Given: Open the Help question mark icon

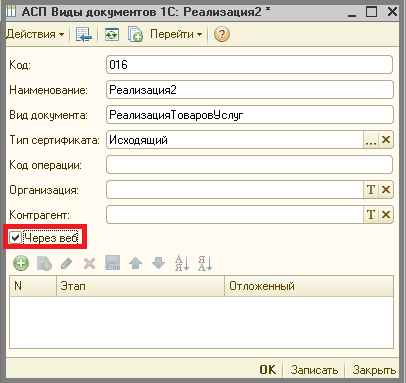Looking at the screenshot, I should coord(222,34).
